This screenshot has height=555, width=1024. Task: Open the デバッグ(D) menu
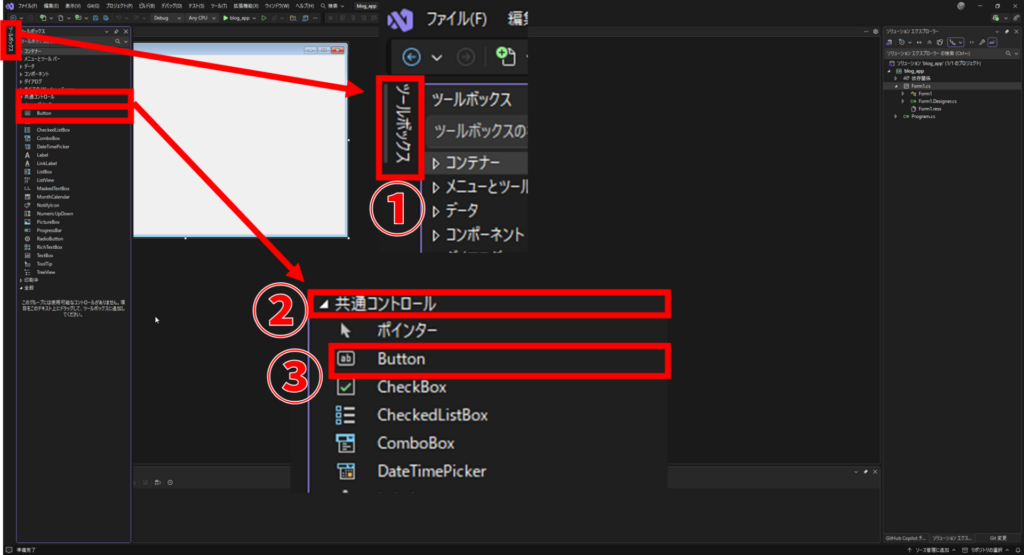click(171, 6)
